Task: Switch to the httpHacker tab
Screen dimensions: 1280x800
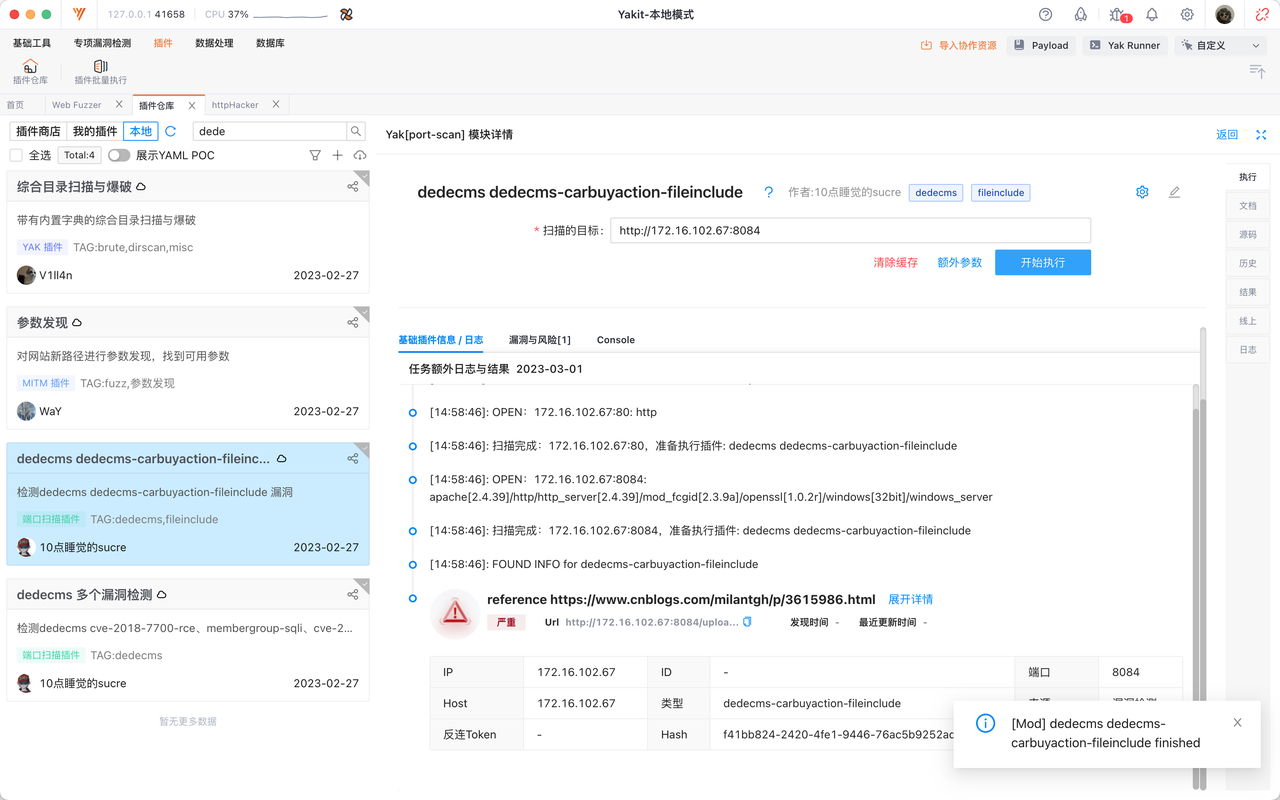Action: coord(235,105)
